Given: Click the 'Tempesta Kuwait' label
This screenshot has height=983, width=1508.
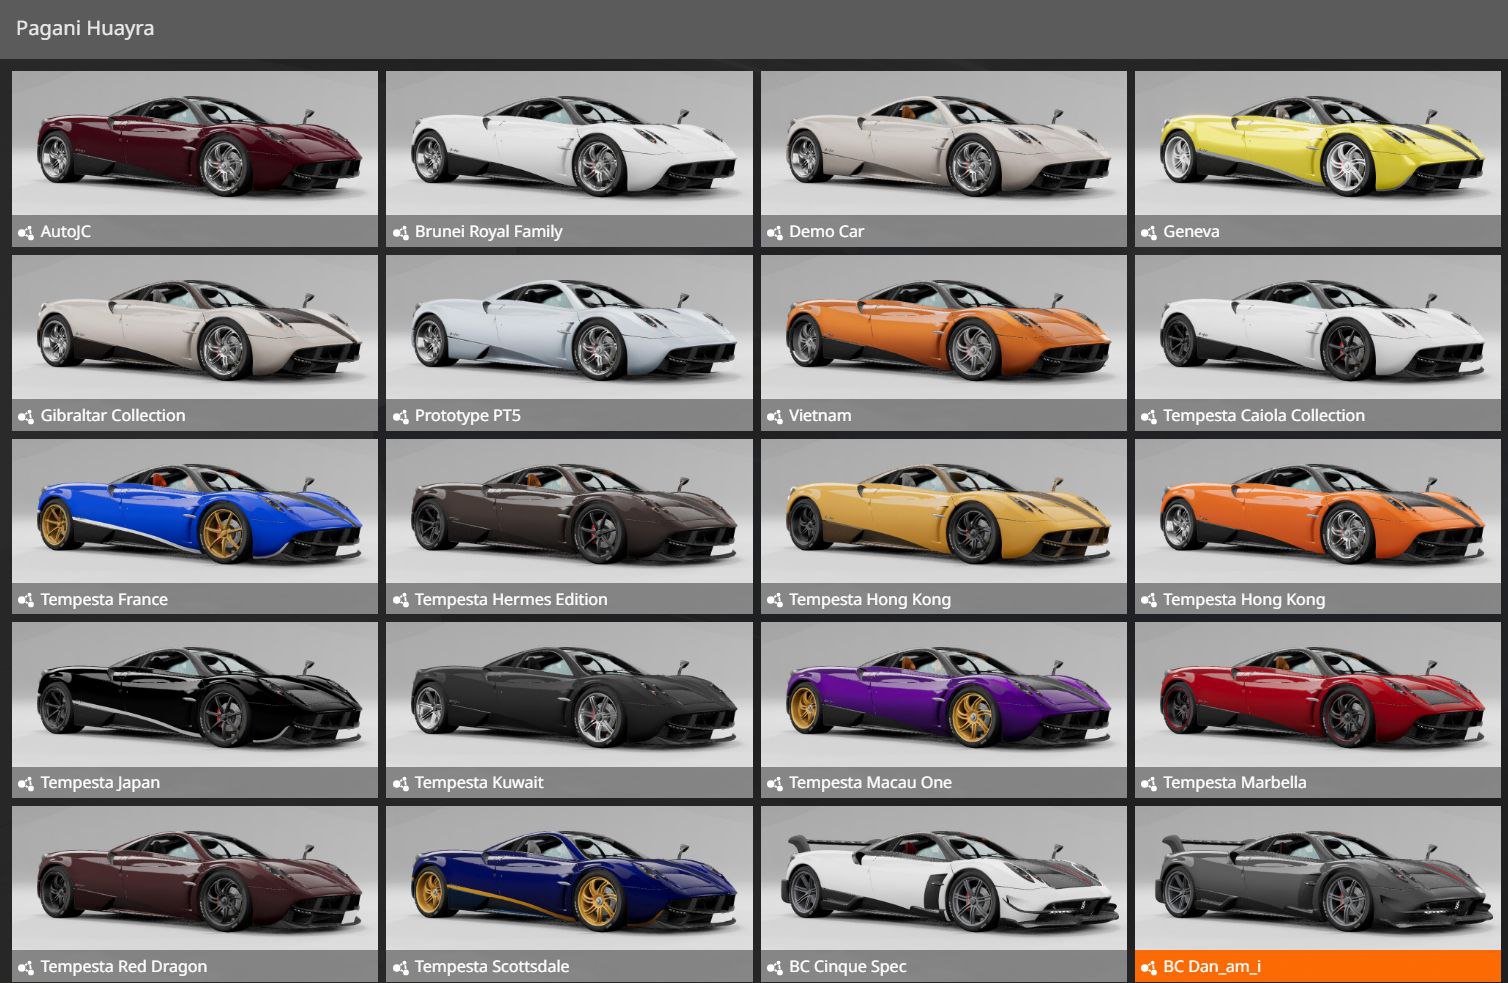Looking at the screenshot, I should pos(479,783).
